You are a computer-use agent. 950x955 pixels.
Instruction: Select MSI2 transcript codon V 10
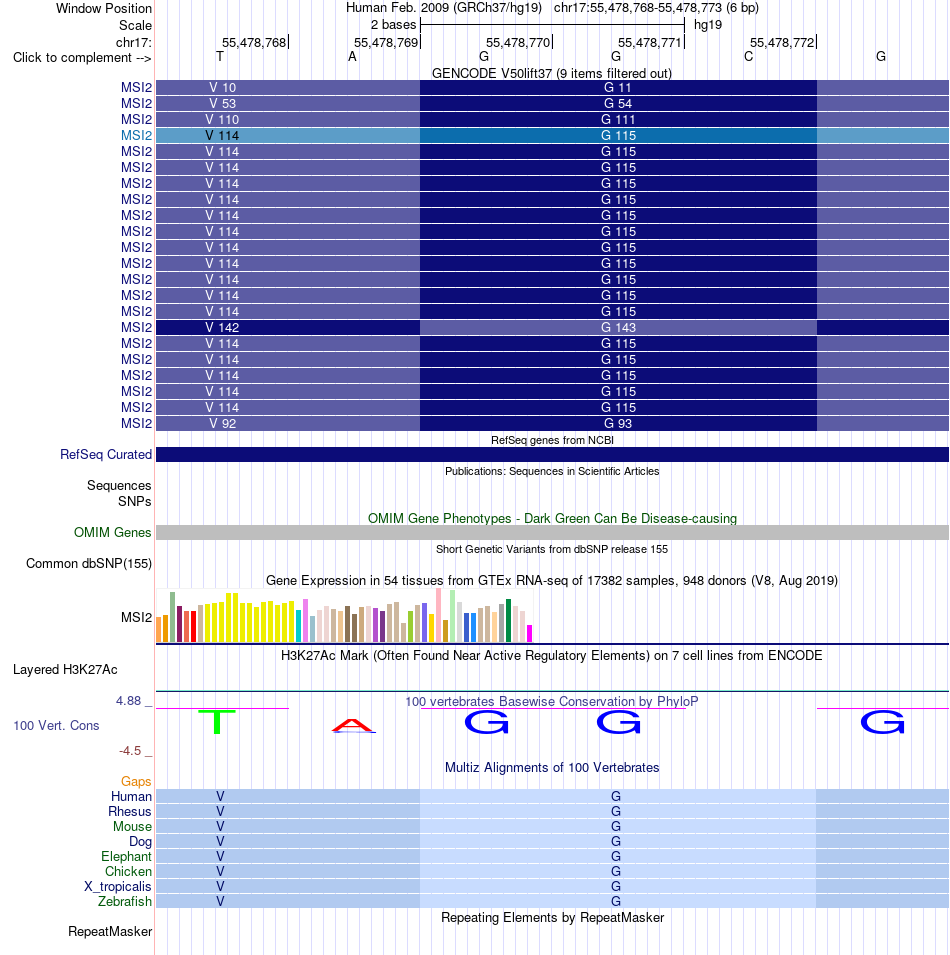222,88
